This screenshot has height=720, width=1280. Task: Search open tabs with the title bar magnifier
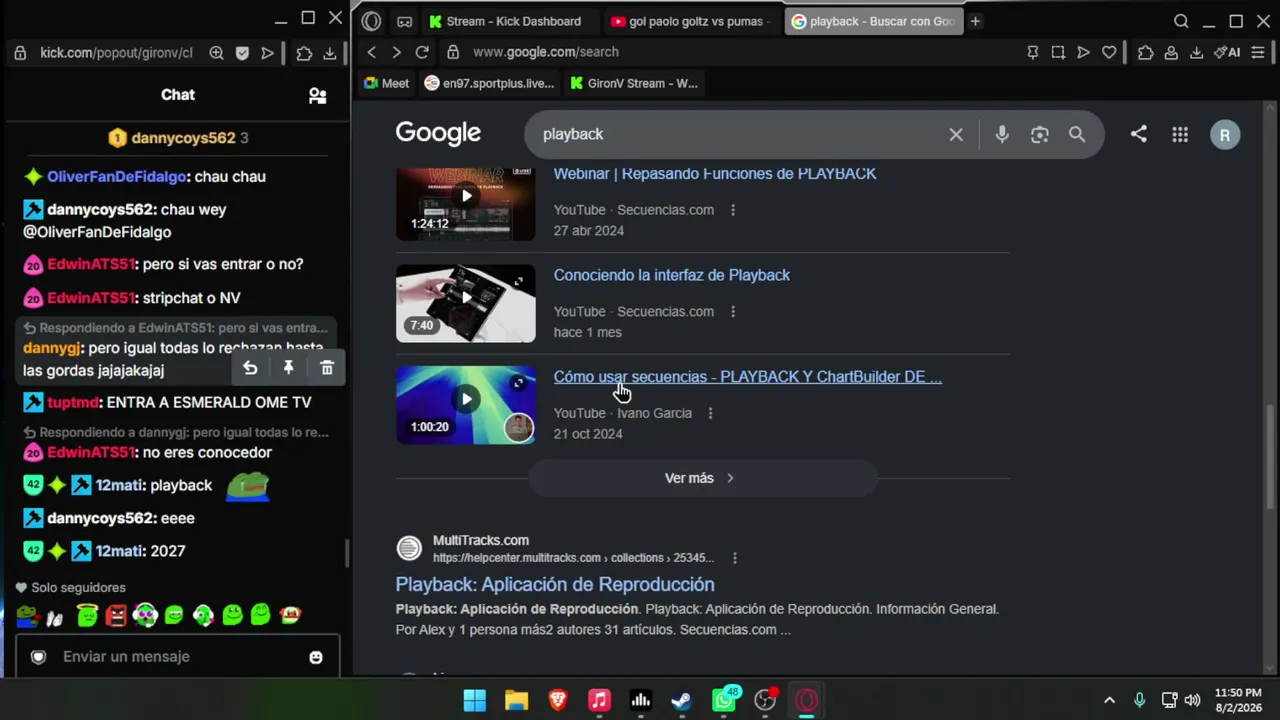(1181, 21)
